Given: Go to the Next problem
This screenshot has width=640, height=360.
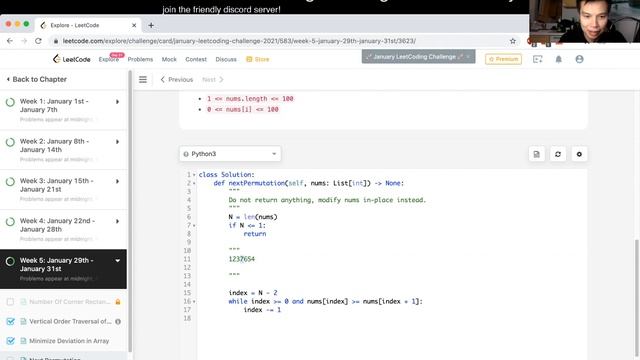Looking at the screenshot, I should (213, 80).
